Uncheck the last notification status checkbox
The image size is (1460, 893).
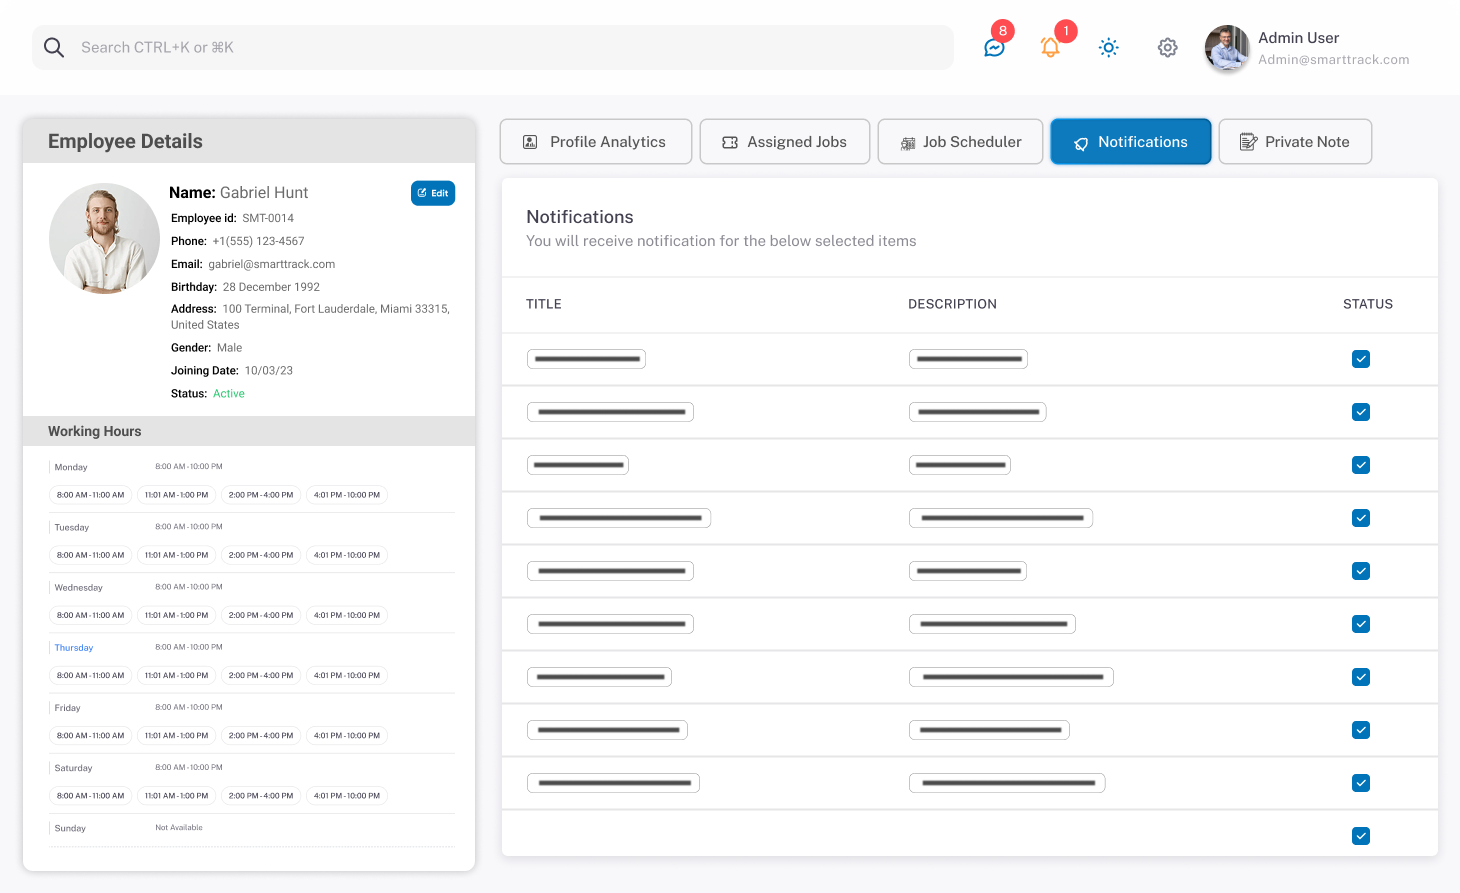[x=1360, y=836]
